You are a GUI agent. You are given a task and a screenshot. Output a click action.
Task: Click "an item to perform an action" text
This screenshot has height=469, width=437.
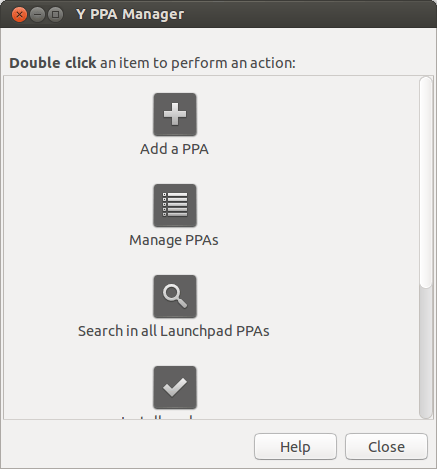[196, 63]
